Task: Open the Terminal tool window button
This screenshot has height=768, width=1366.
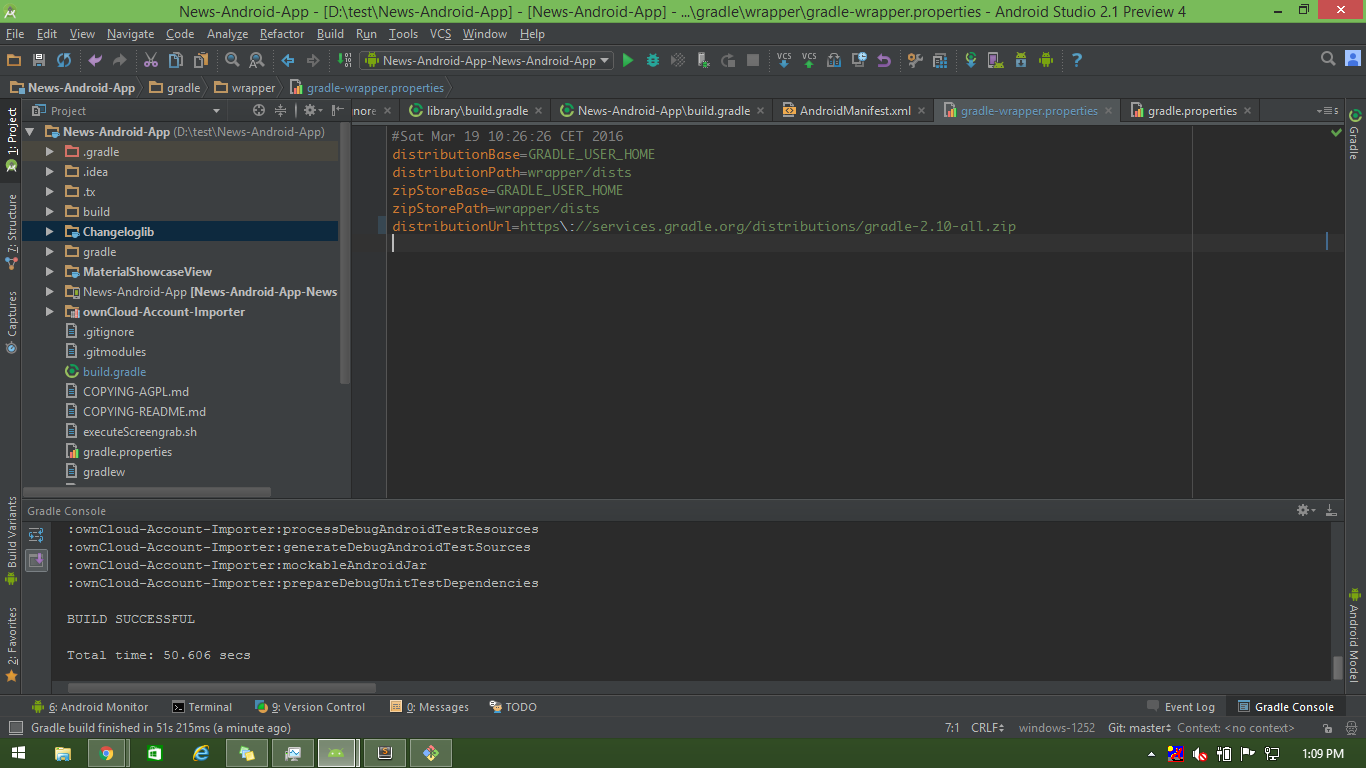Action: click(202, 707)
